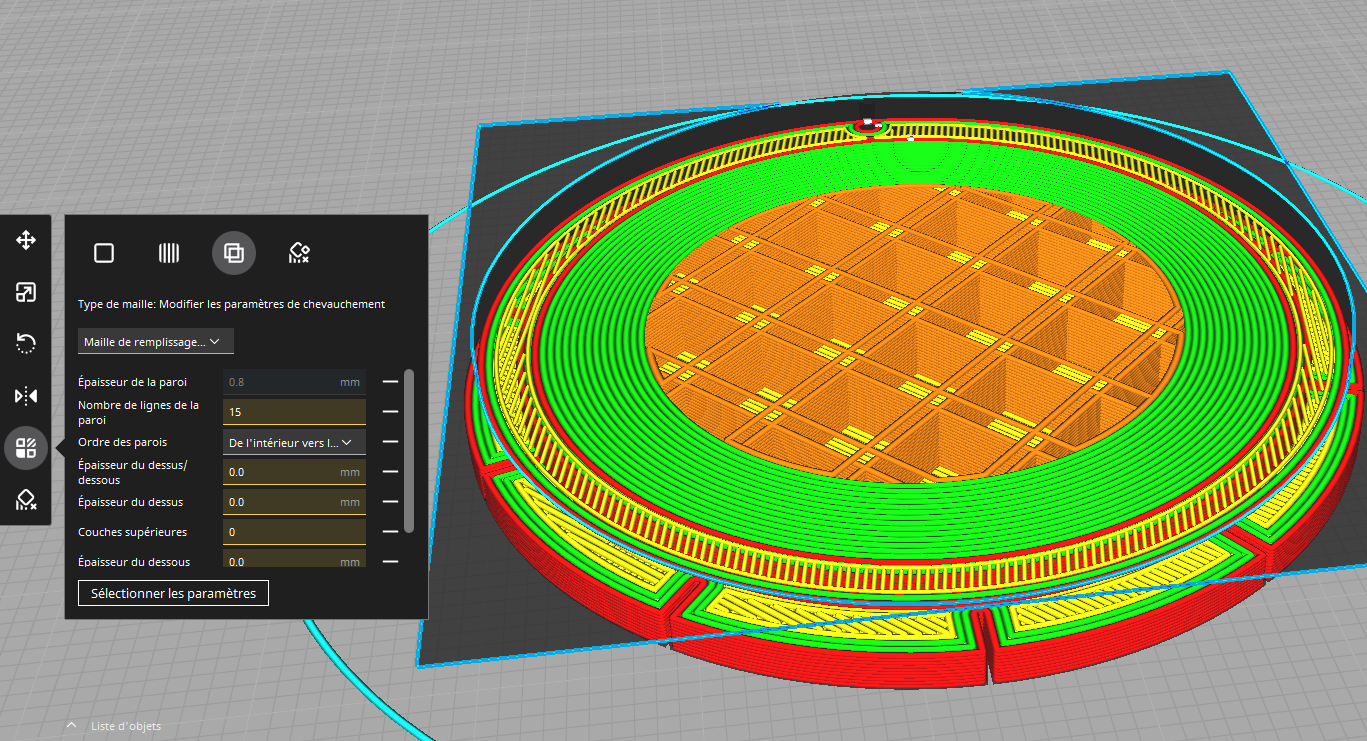This screenshot has height=741, width=1367.
Task: Choose the don't support overlaps mesh icon
Action: tap(299, 253)
